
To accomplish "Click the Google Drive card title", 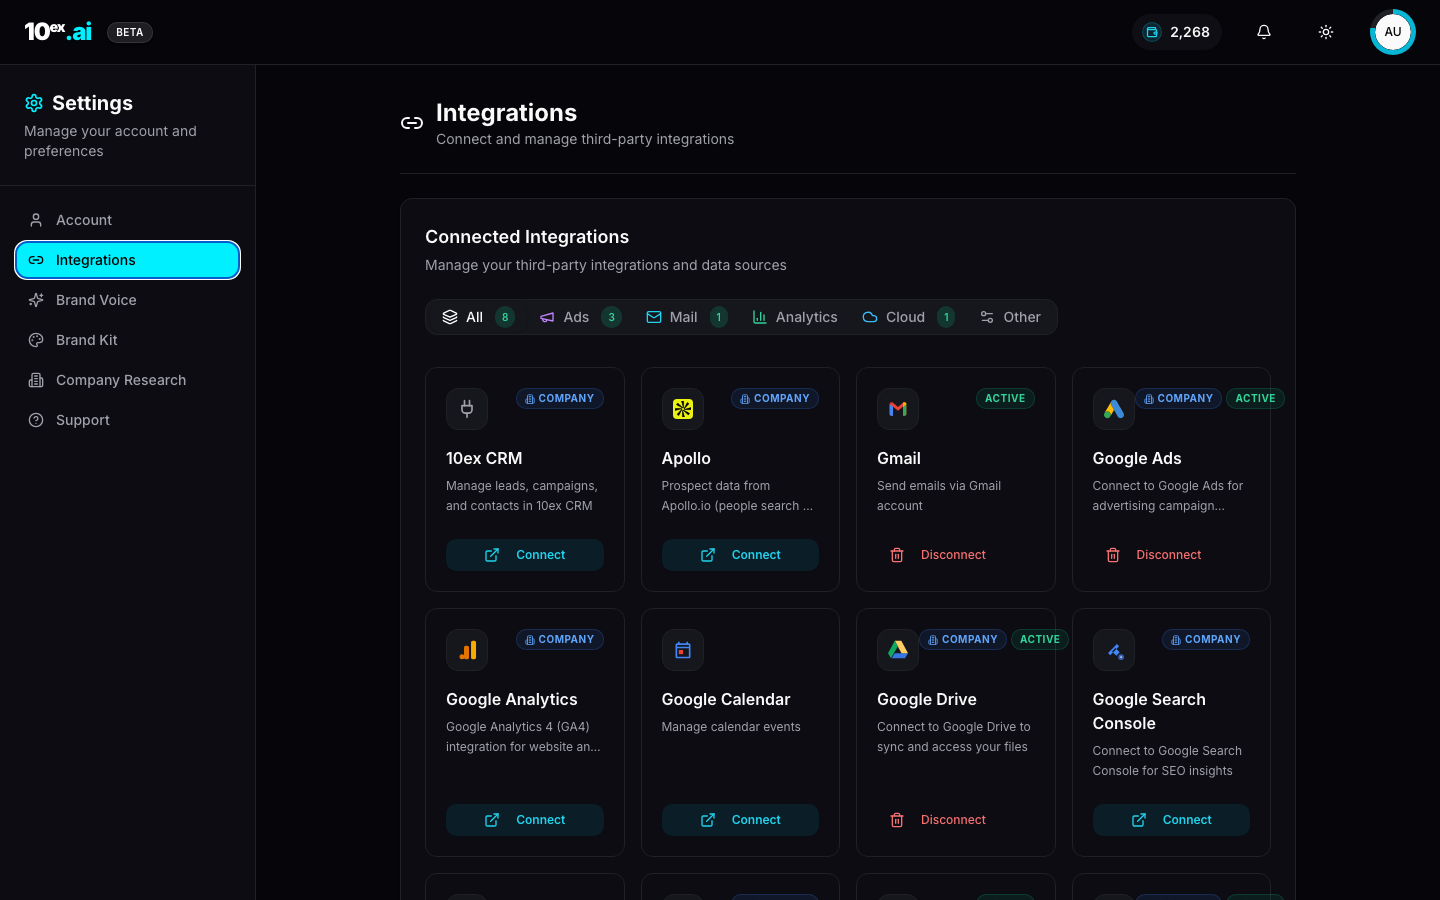I will point(927,699).
